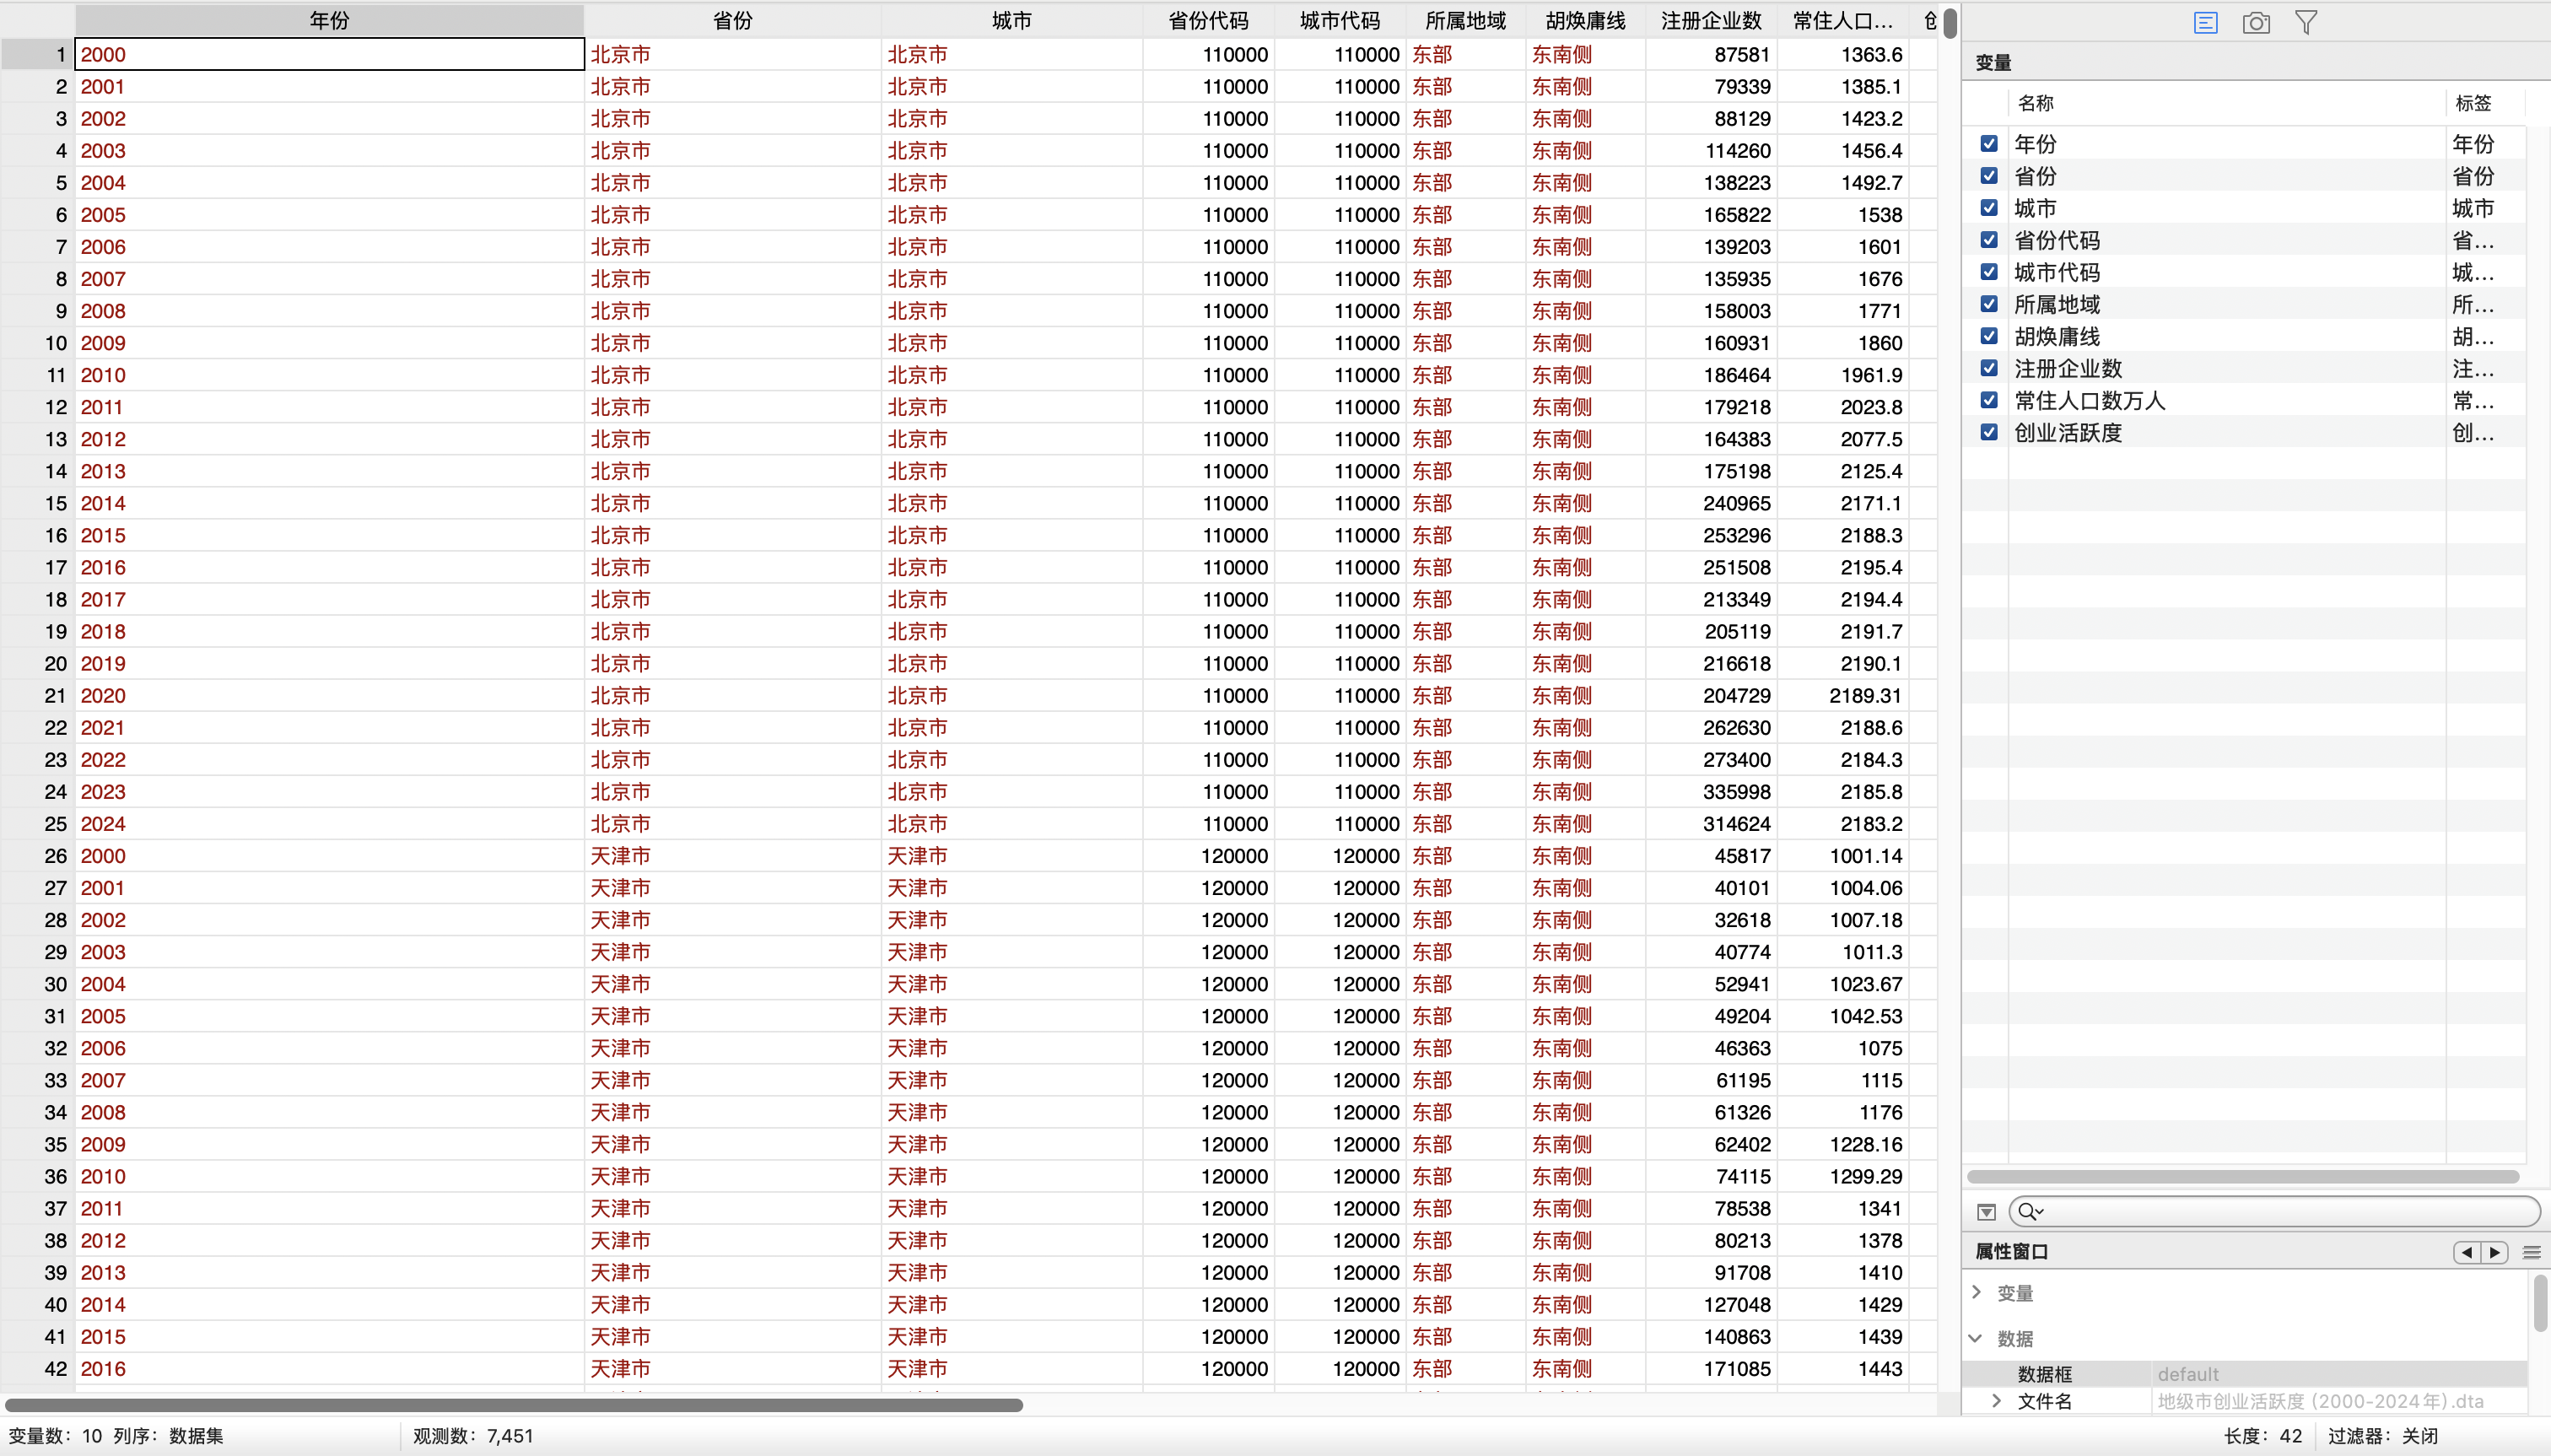Expand the 文件名 property row
Image resolution: width=2551 pixels, height=1456 pixels.
click(x=1996, y=1401)
